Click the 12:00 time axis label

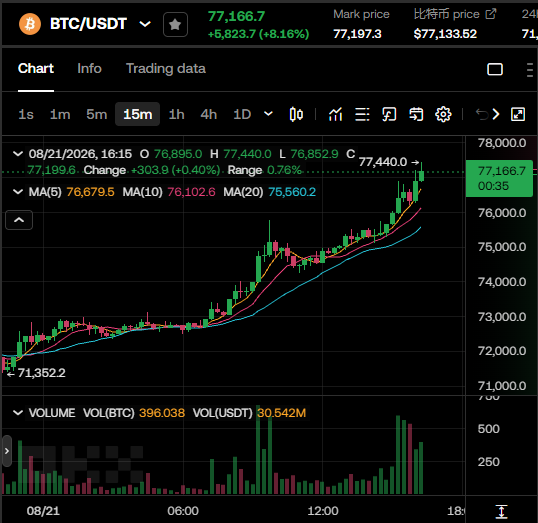click(323, 511)
